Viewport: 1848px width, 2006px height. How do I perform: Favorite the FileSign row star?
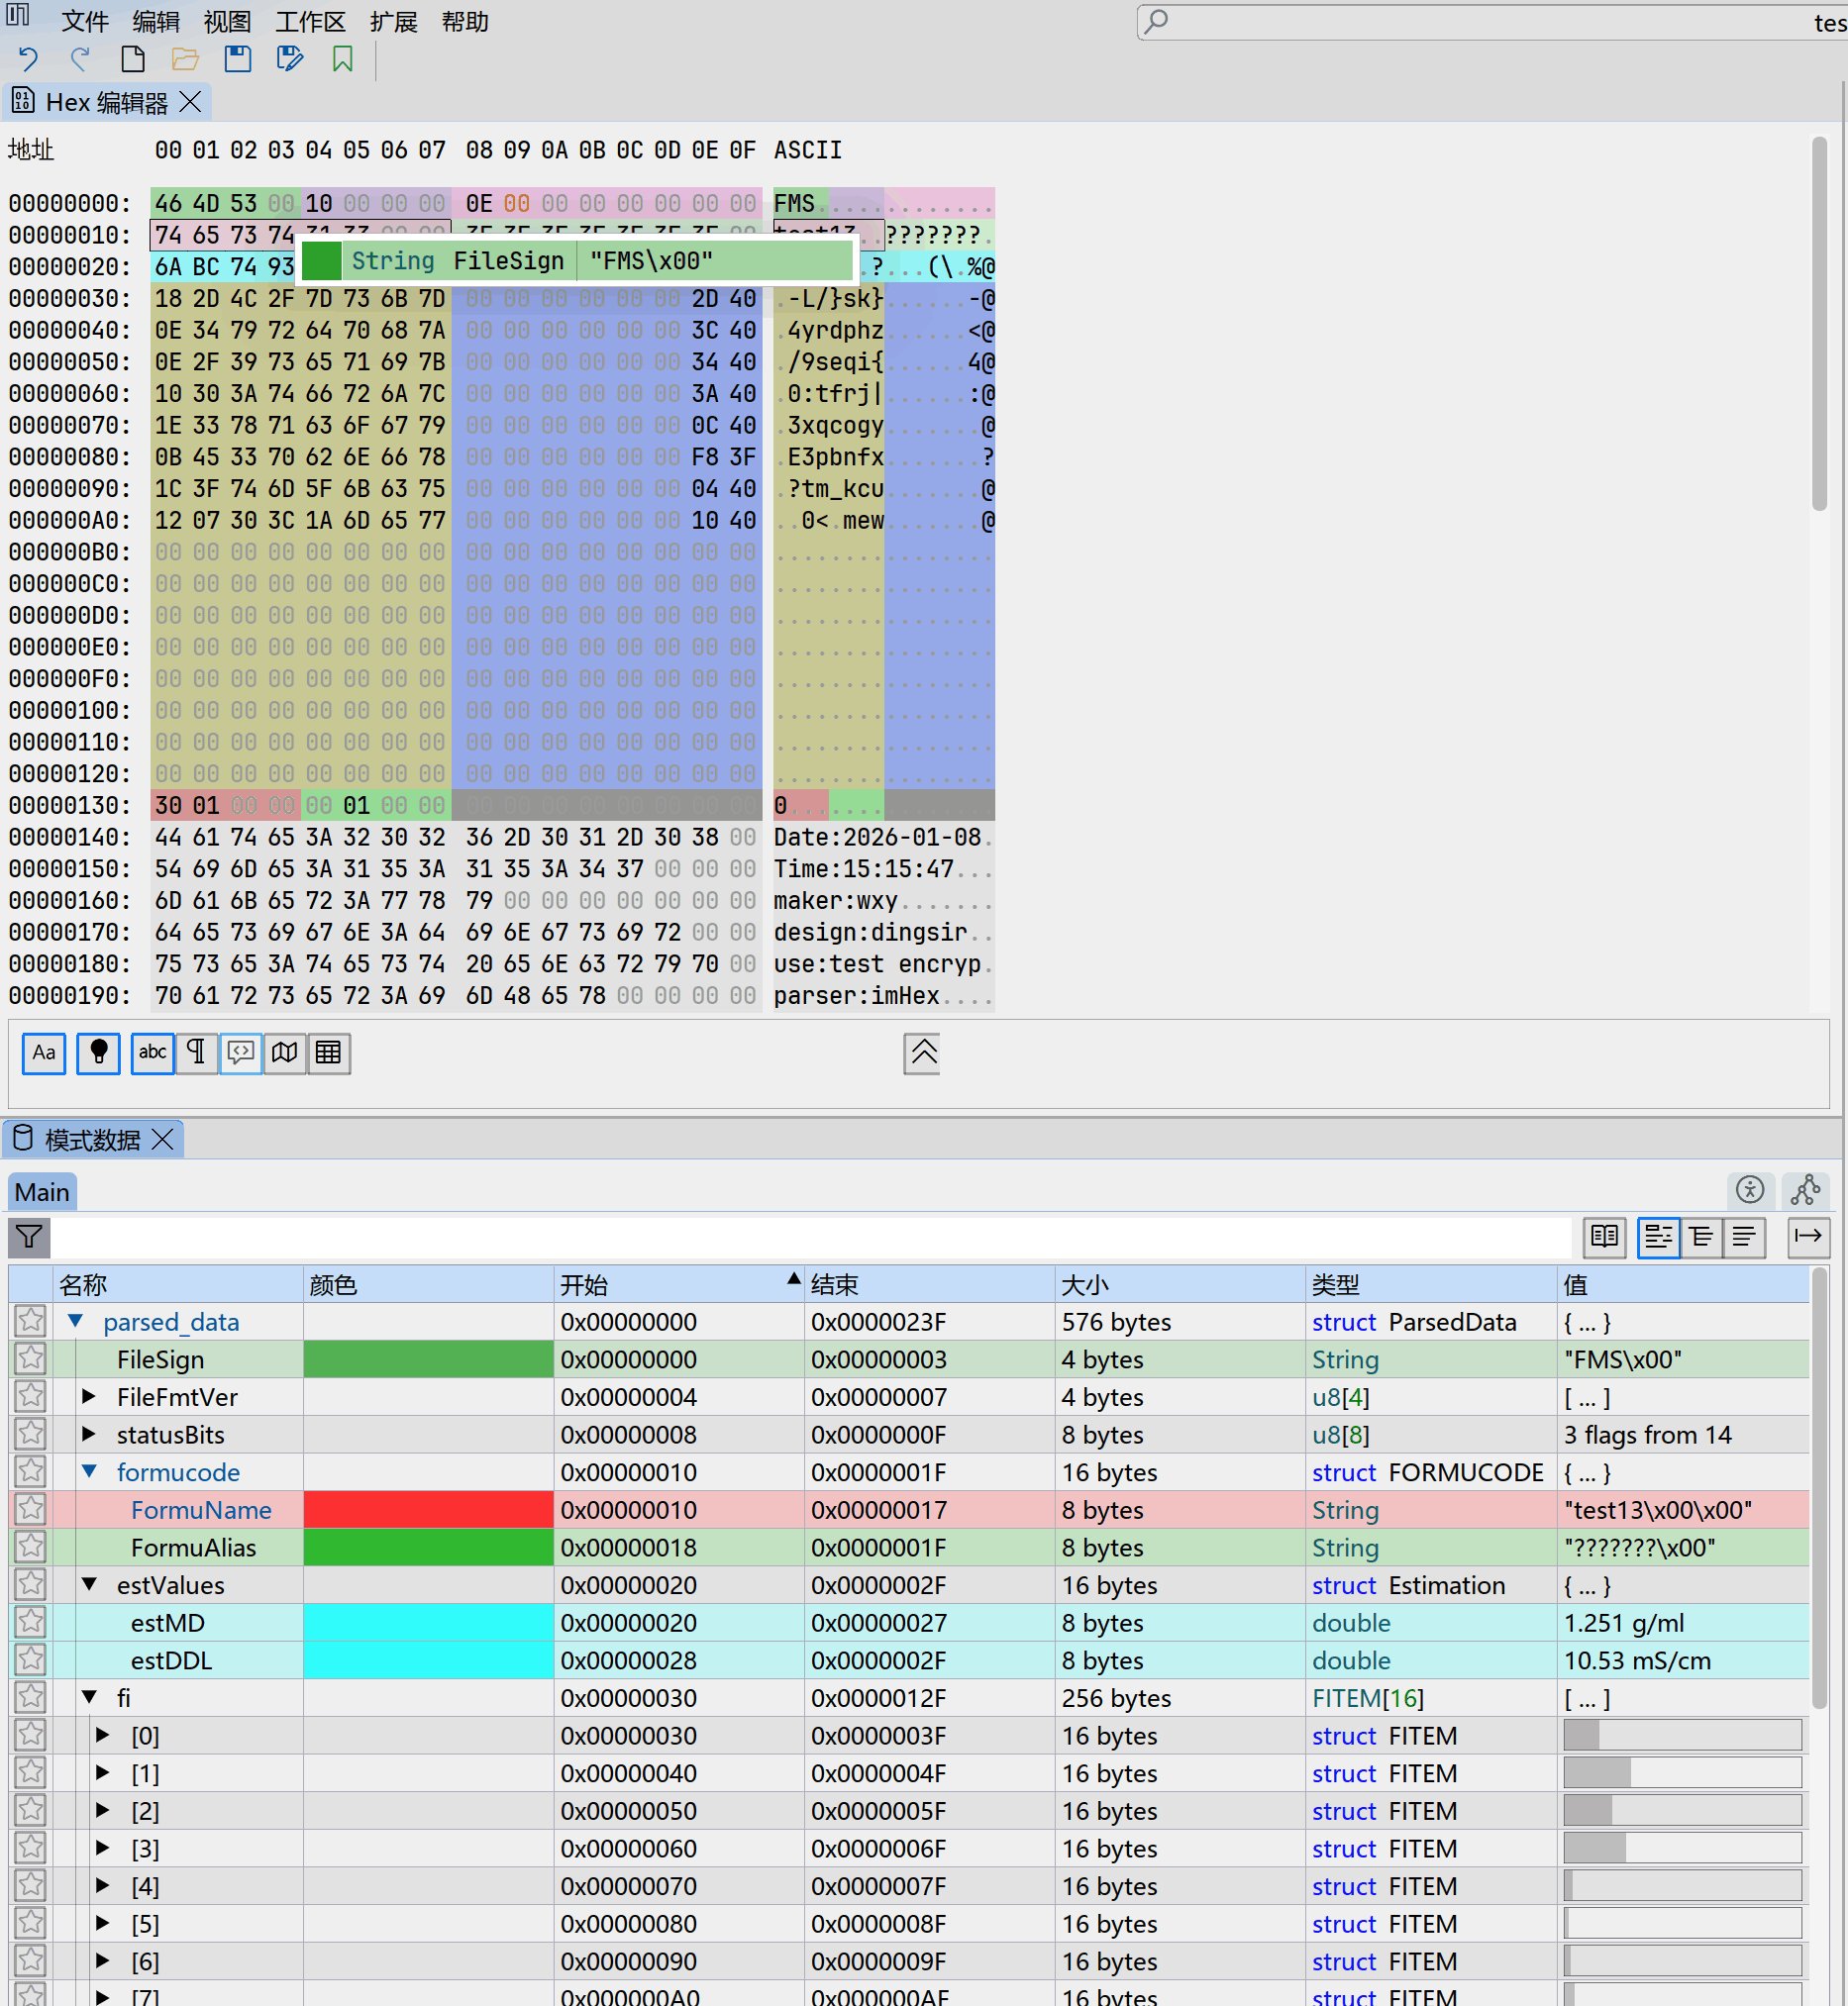pyautogui.click(x=31, y=1360)
